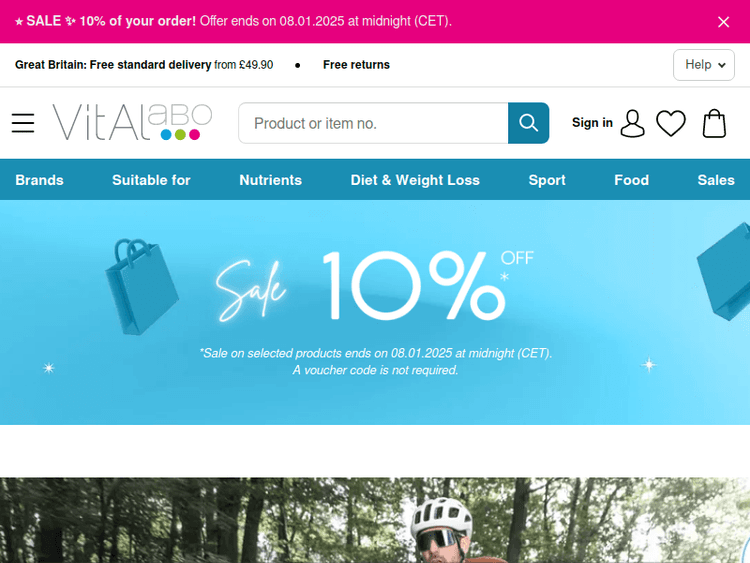
Task: Open the shopping bag cart icon
Action: (x=714, y=123)
